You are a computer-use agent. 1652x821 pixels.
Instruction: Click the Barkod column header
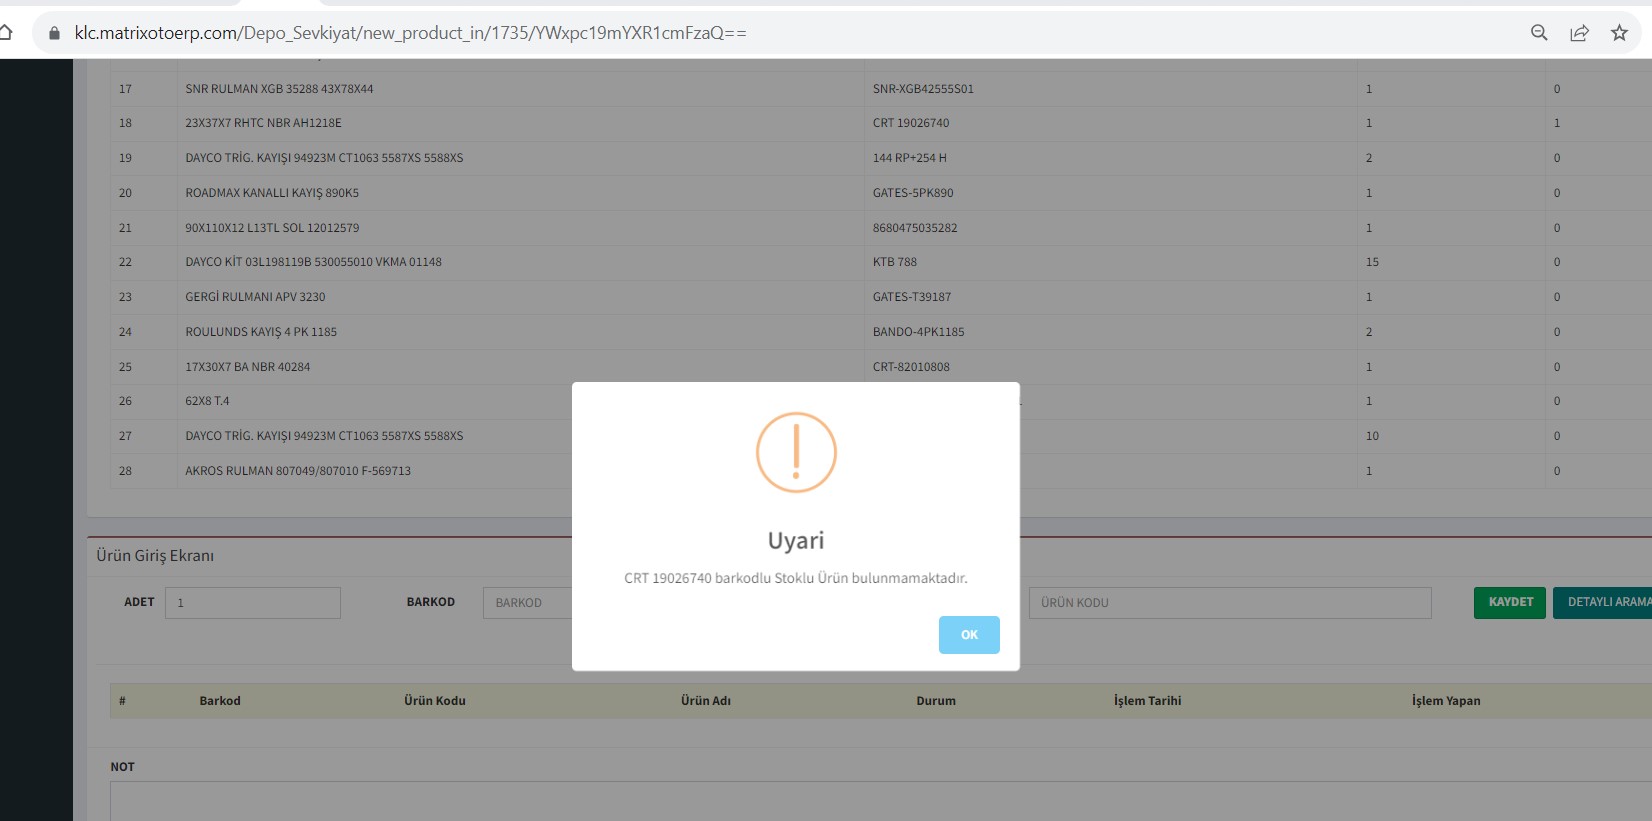(220, 701)
